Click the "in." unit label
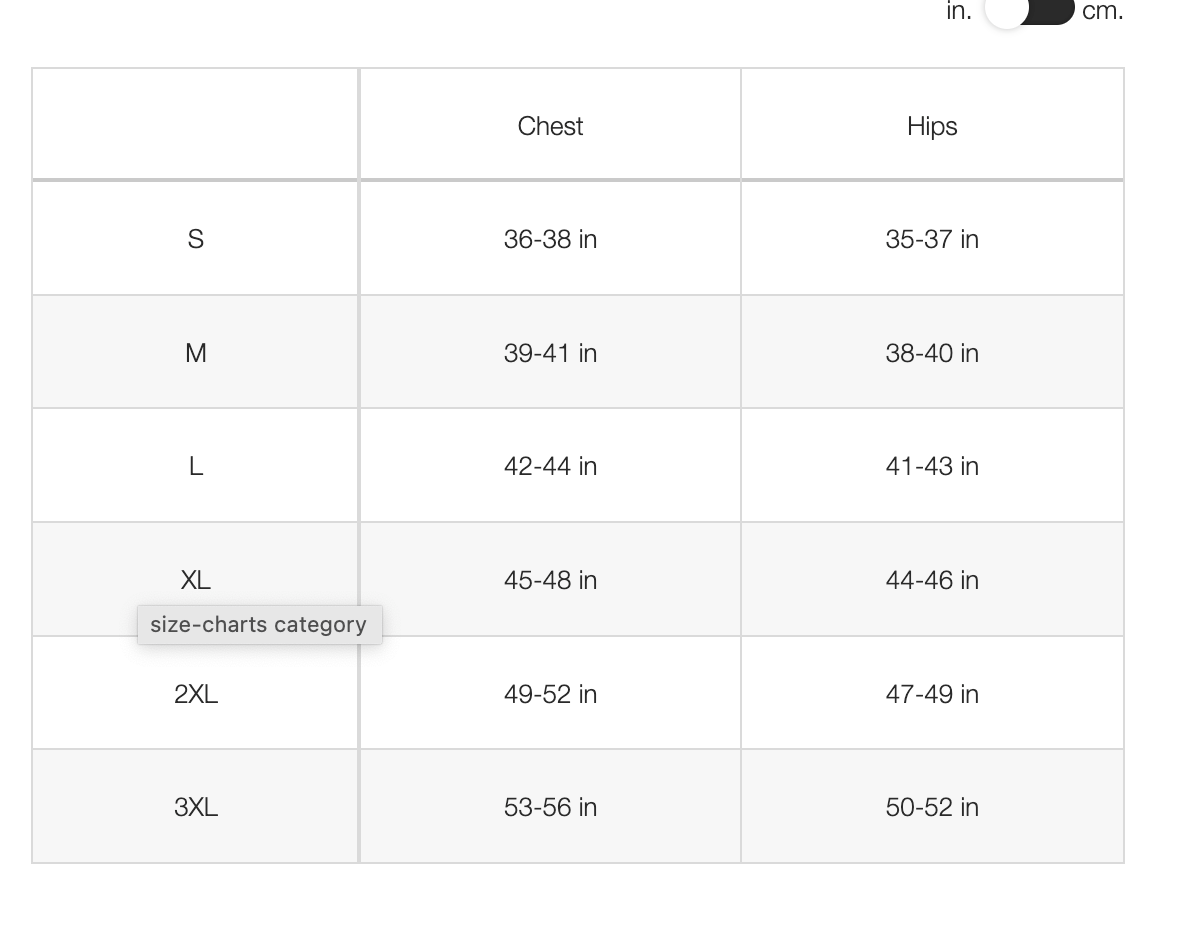 pyautogui.click(x=958, y=11)
